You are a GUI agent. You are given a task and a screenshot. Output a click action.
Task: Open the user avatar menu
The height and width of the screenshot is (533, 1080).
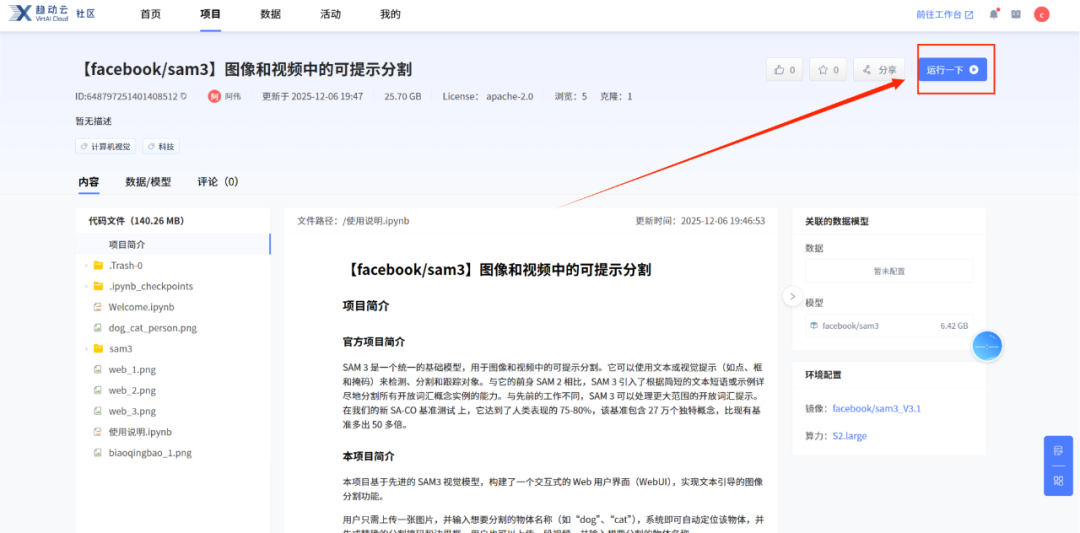coord(1041,14)
